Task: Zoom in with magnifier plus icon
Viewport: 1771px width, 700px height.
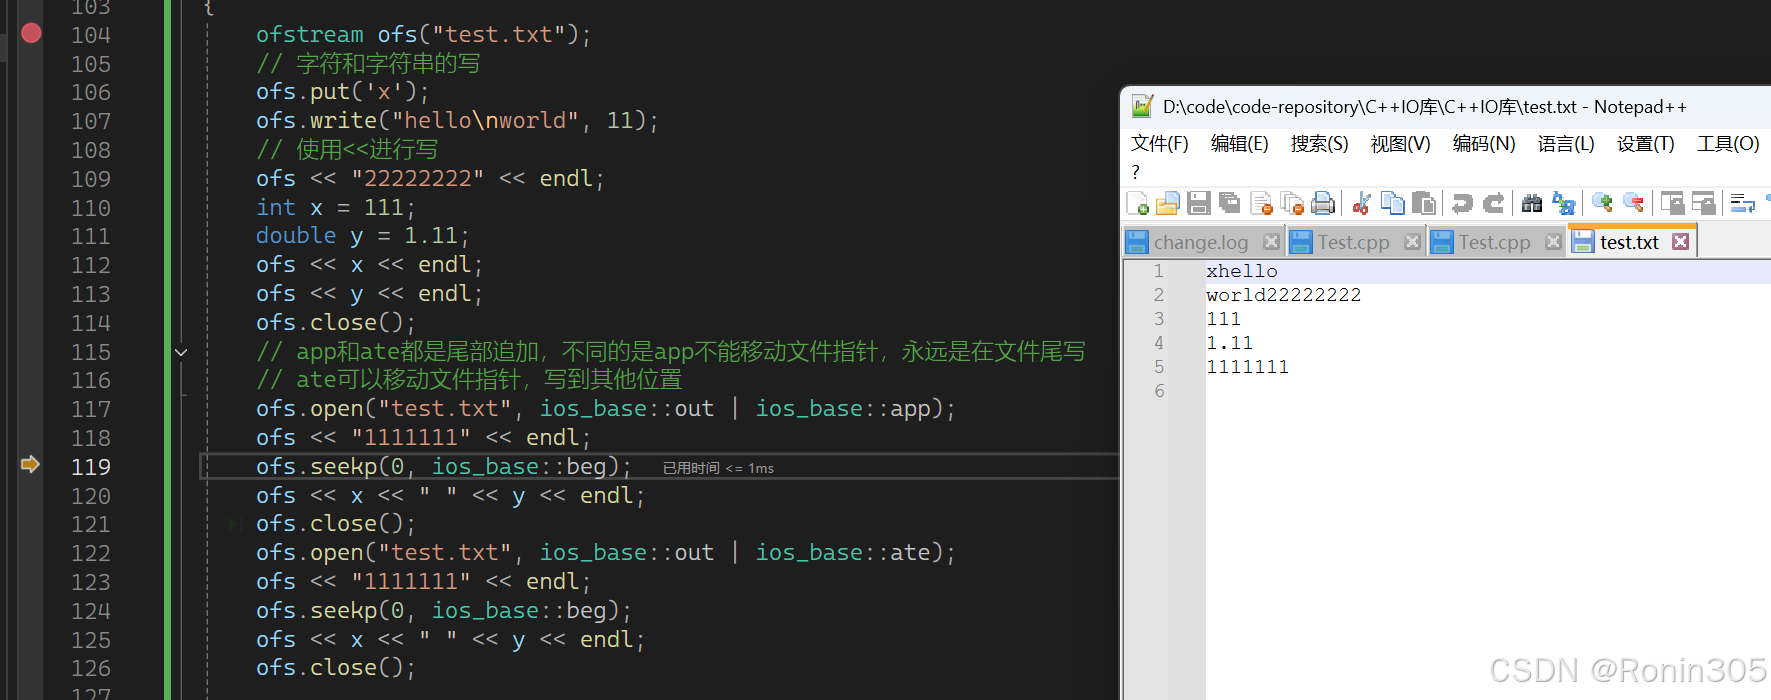Action: [1602, 204]
